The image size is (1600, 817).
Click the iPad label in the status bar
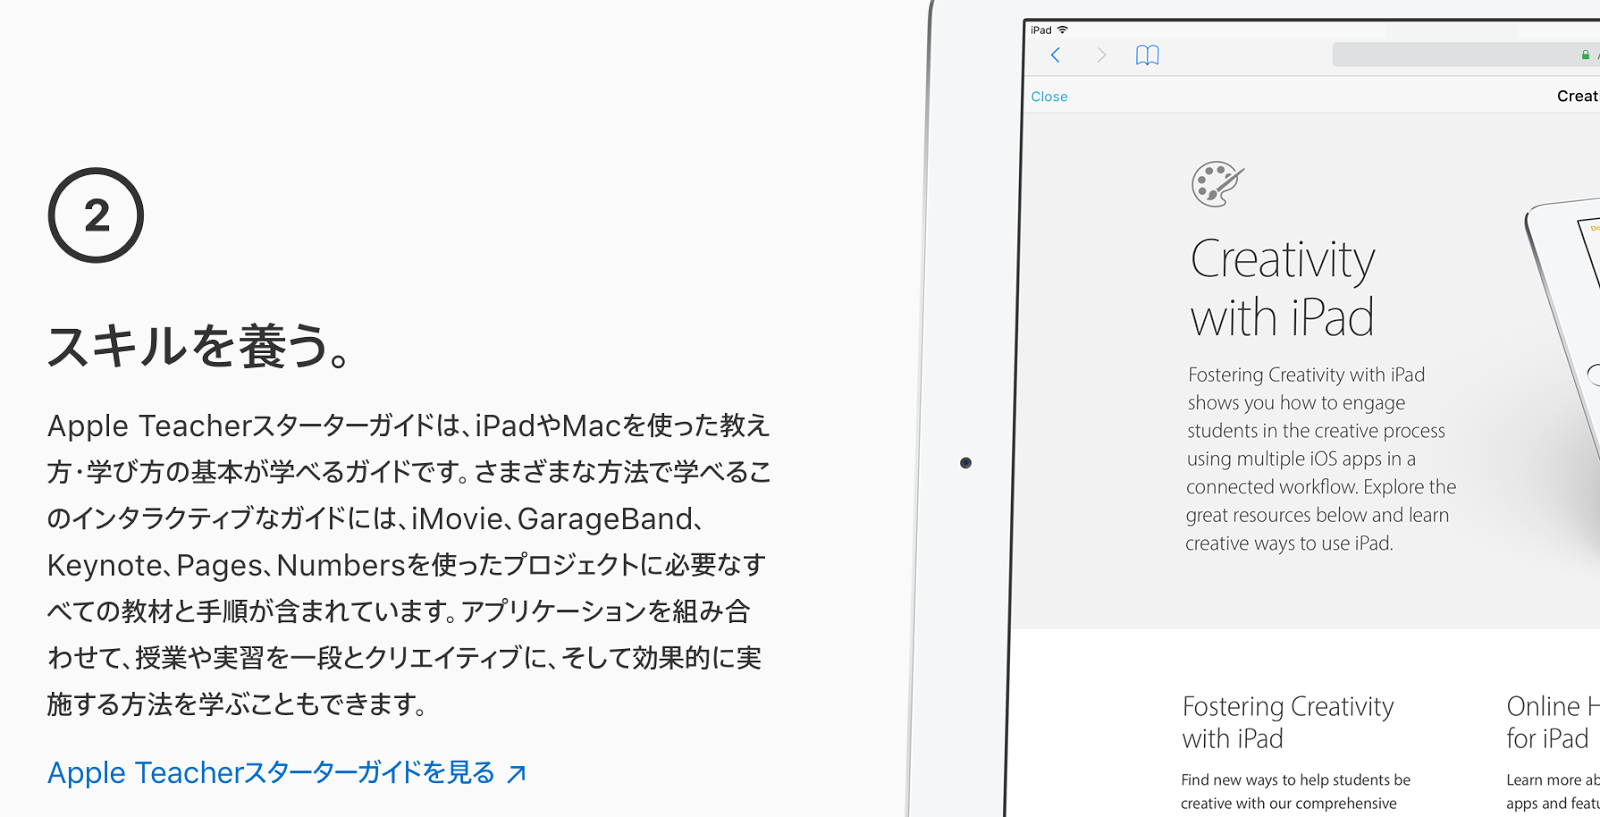click(x=1041, y=30)
